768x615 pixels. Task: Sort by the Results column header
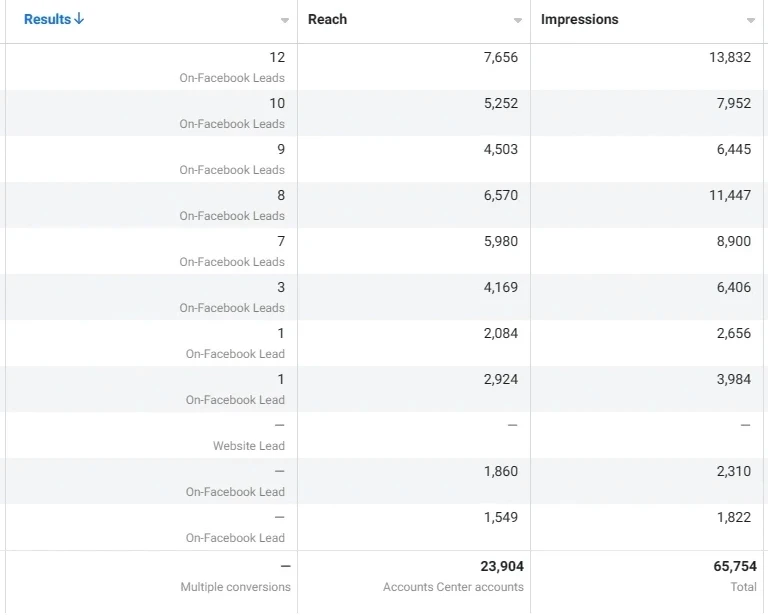[48, 19]
